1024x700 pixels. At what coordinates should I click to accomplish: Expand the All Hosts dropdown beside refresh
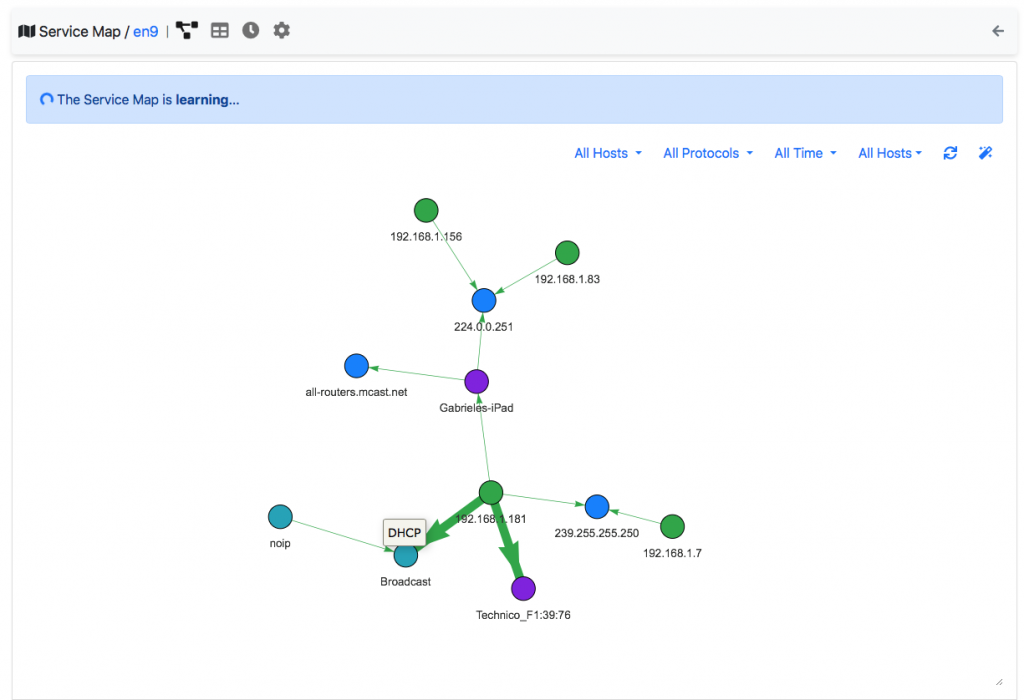tap(890, 153)
